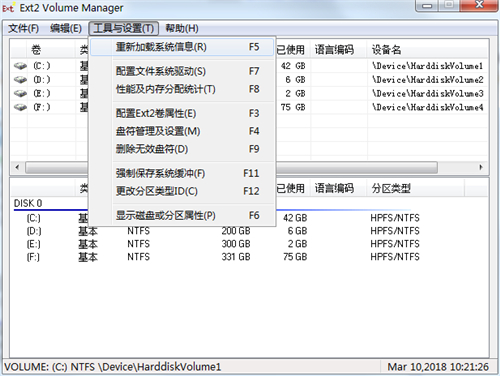Click the horizontal scrollbar right arrow
Image resolution: width=500 pixels, height=376 pixels.
(481, 167)
